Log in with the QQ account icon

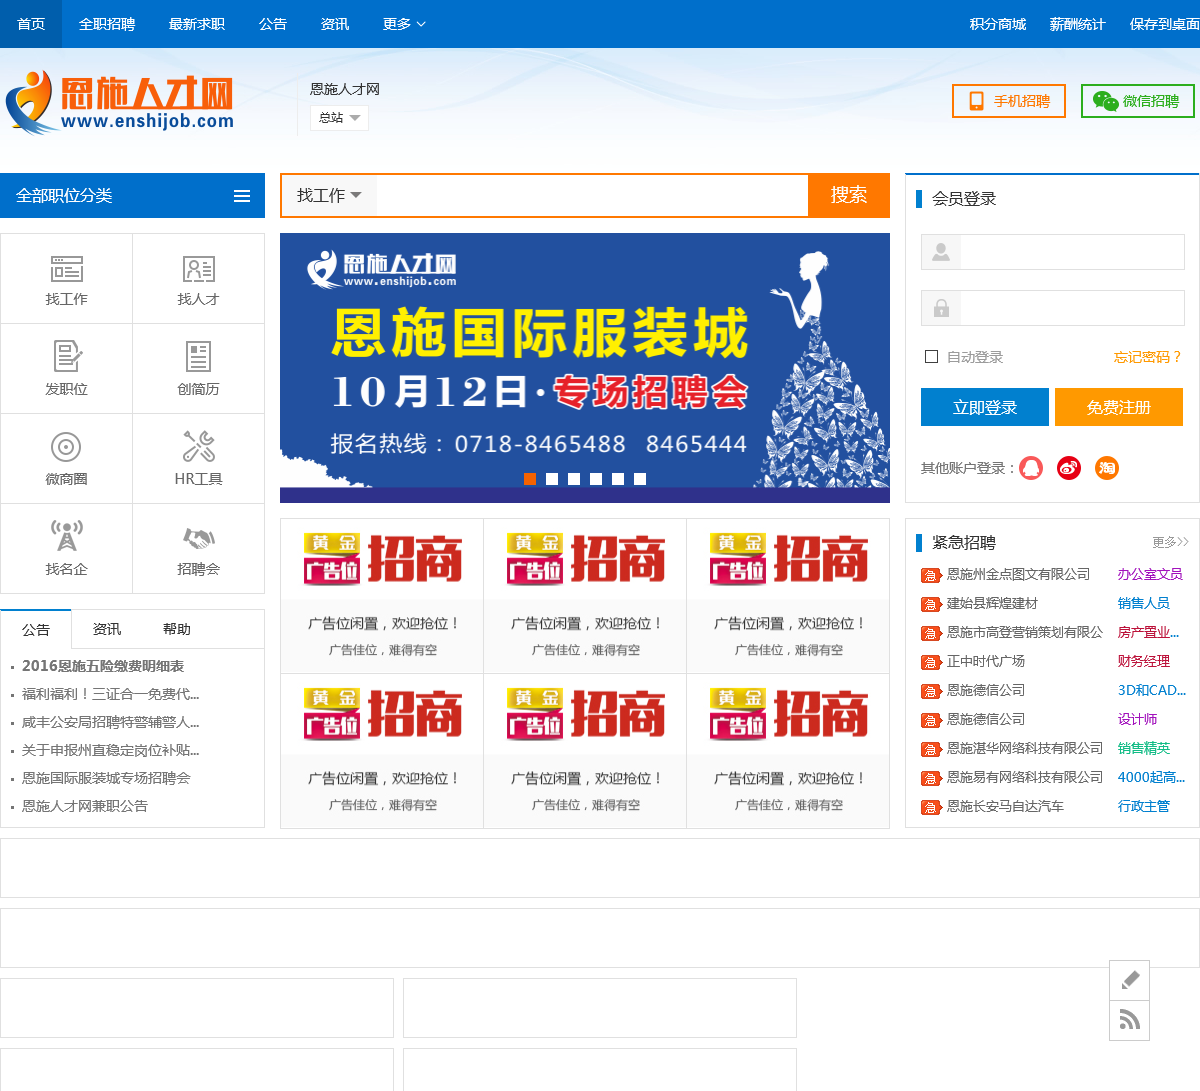[x=1031, y=468]
